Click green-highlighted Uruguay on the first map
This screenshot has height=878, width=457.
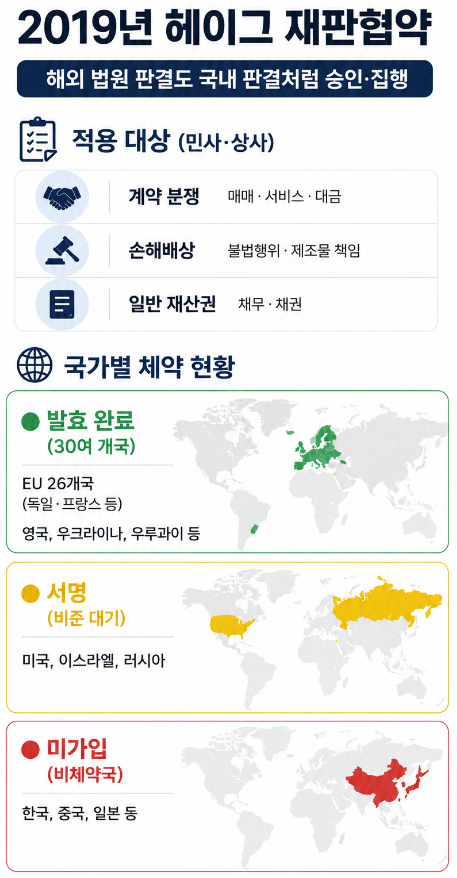(255, 529)
